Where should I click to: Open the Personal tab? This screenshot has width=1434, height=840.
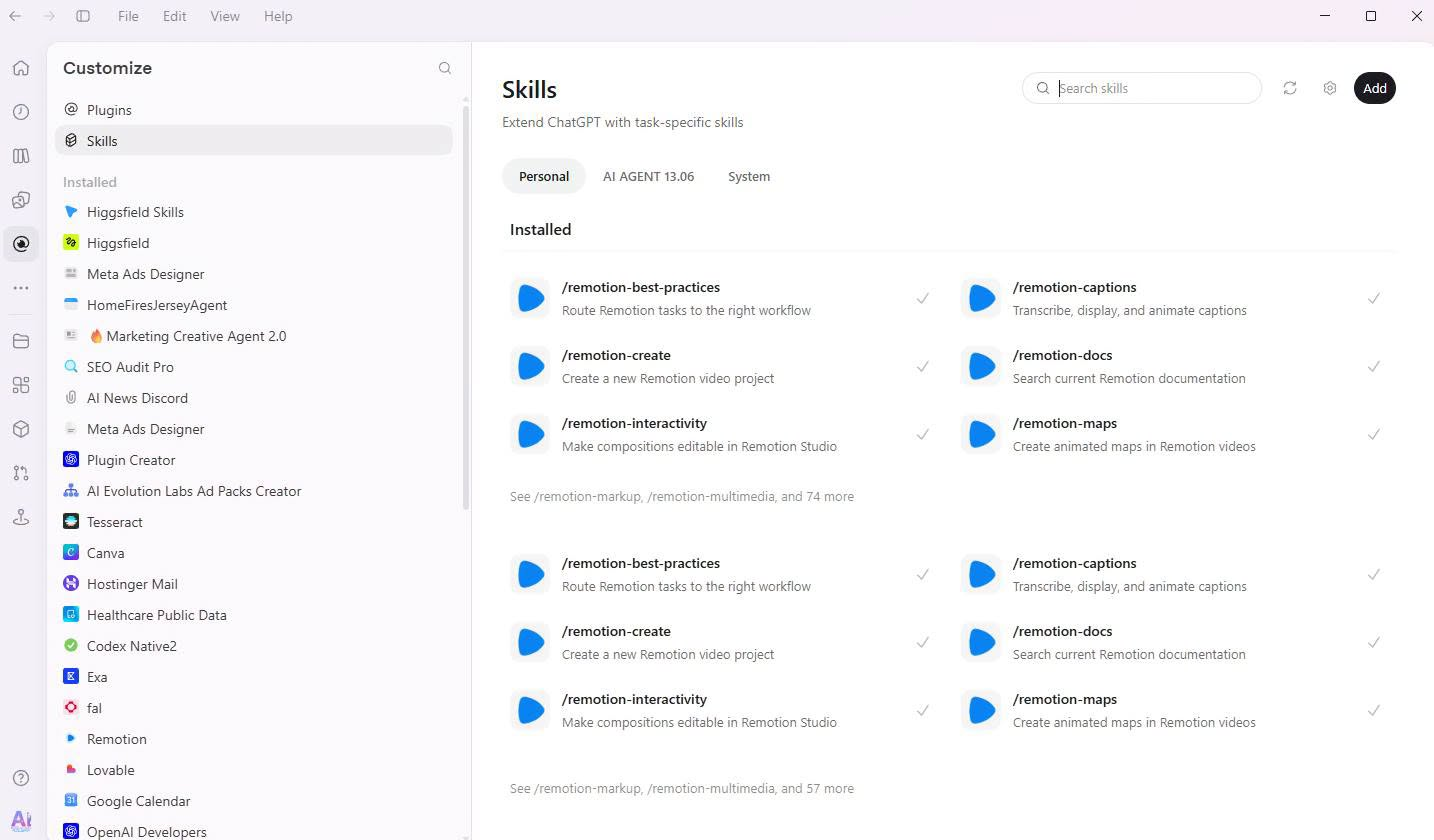tap(544, 176)
